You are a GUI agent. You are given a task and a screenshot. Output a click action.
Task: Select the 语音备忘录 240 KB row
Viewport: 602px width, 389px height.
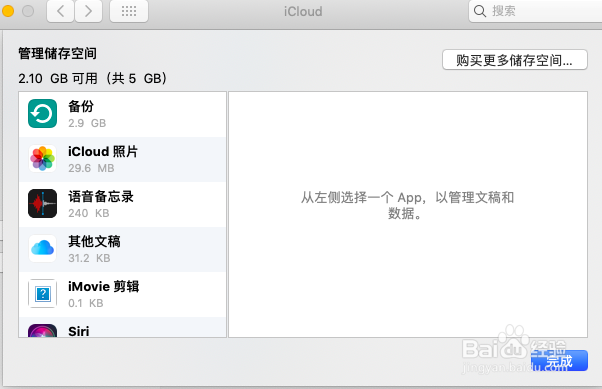[x=122, y=204]
